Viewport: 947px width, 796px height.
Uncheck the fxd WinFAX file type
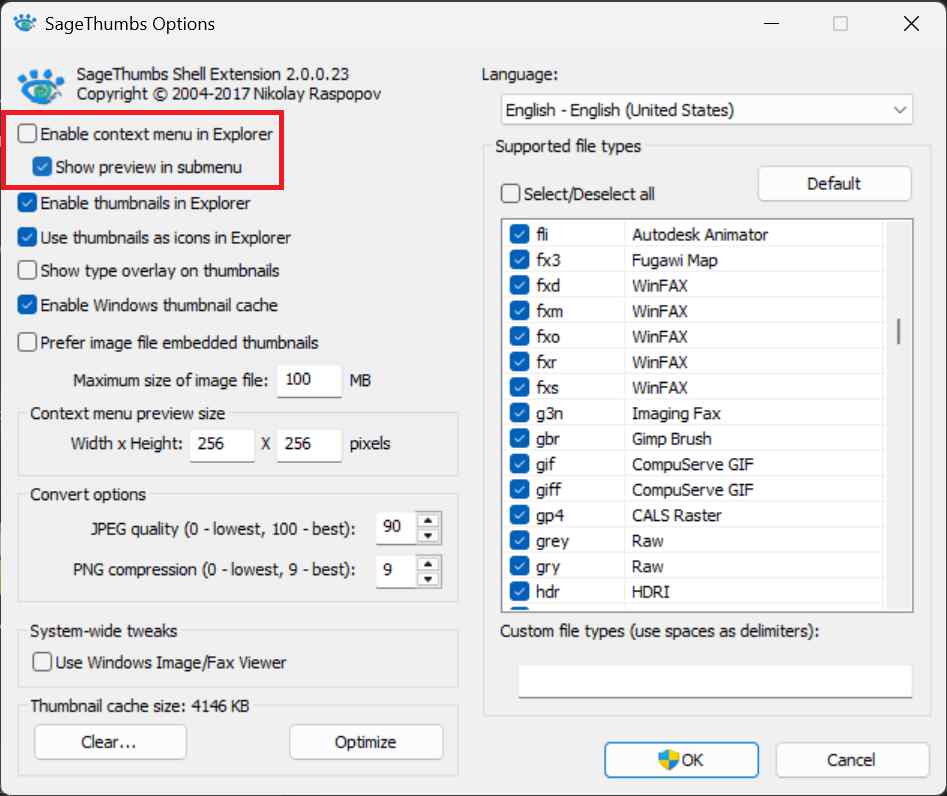[519, 285]
